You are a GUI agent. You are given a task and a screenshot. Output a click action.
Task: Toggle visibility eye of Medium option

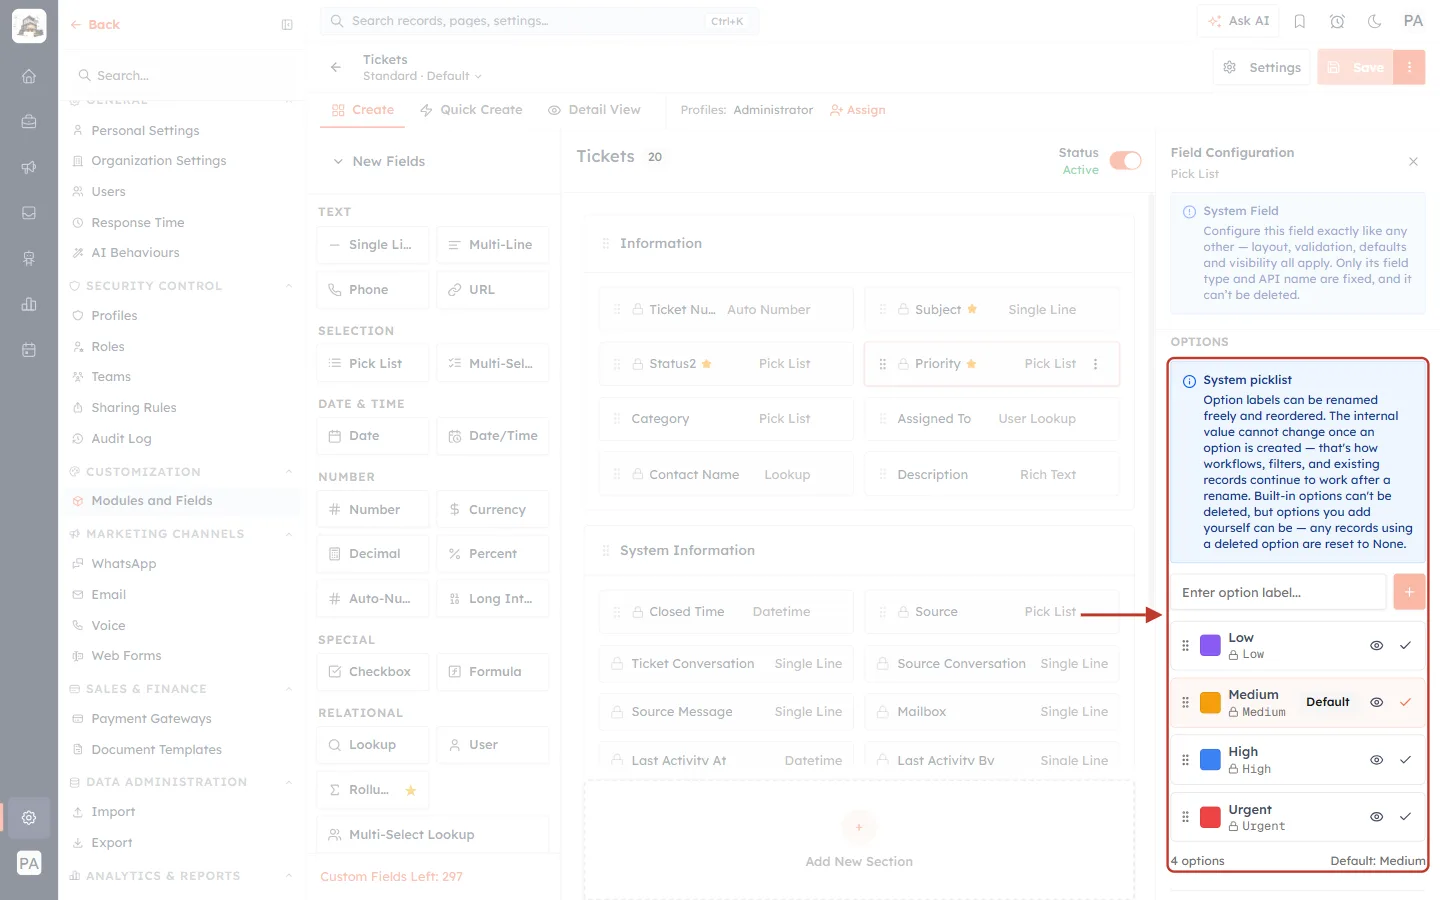1376,703
